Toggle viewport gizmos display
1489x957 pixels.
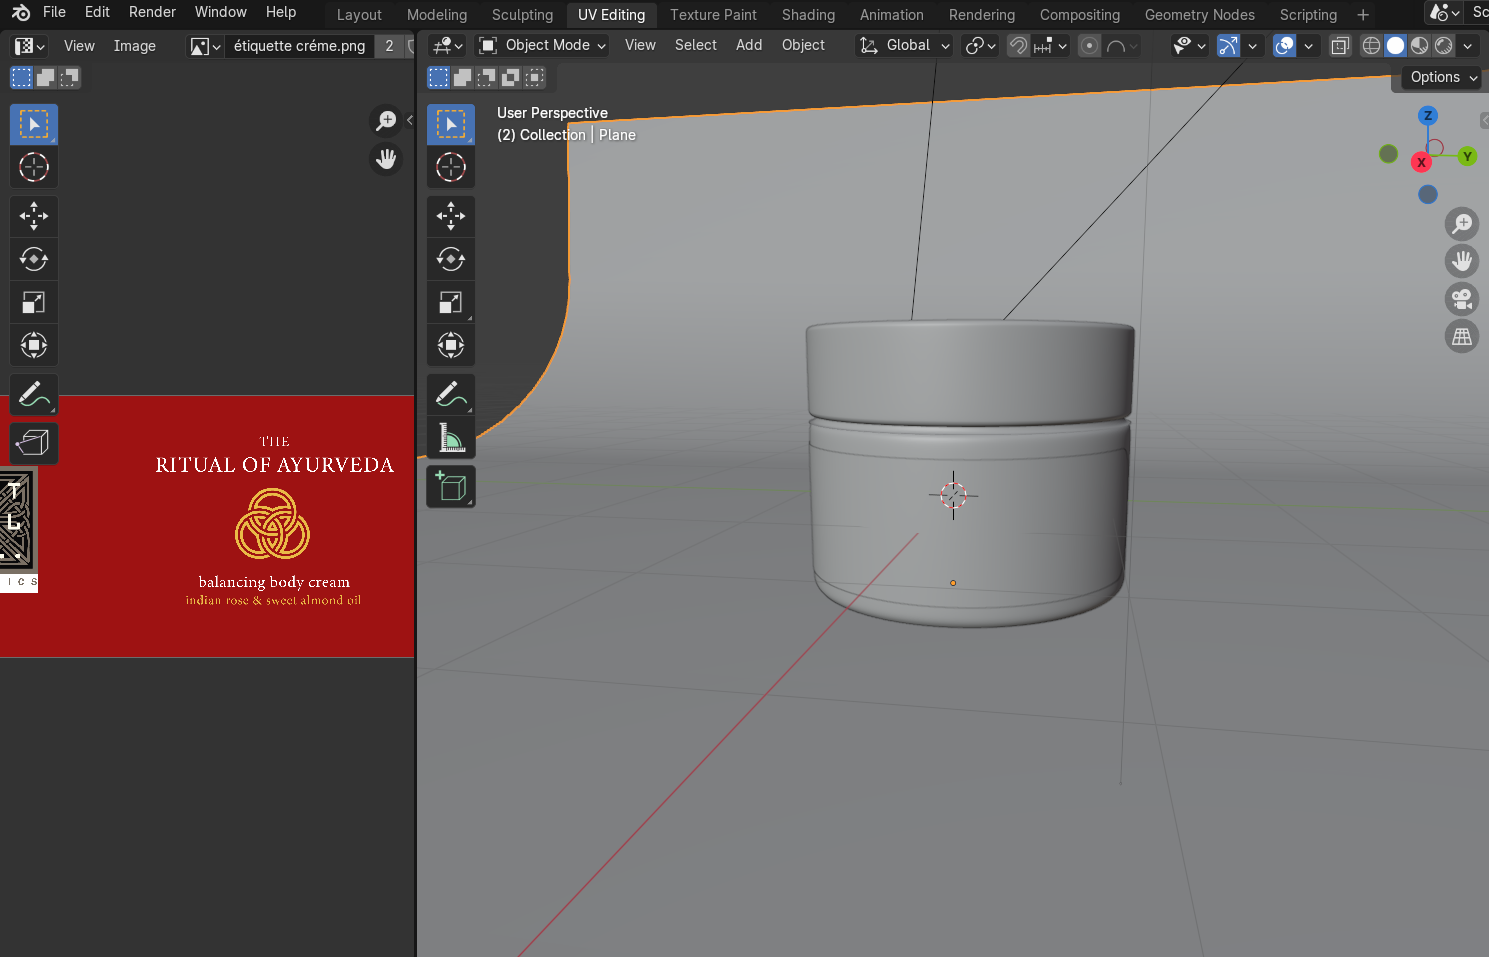pos(1228,45)
